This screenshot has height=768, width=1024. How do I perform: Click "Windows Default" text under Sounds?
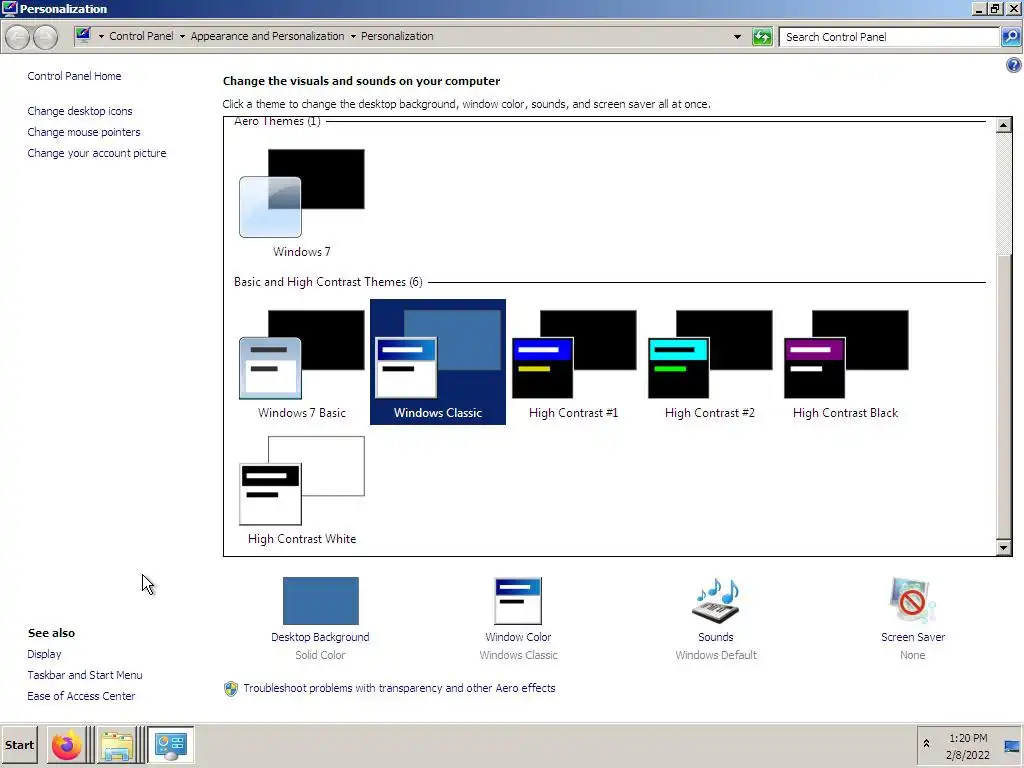pyautogui.click(x=716, y=655)
